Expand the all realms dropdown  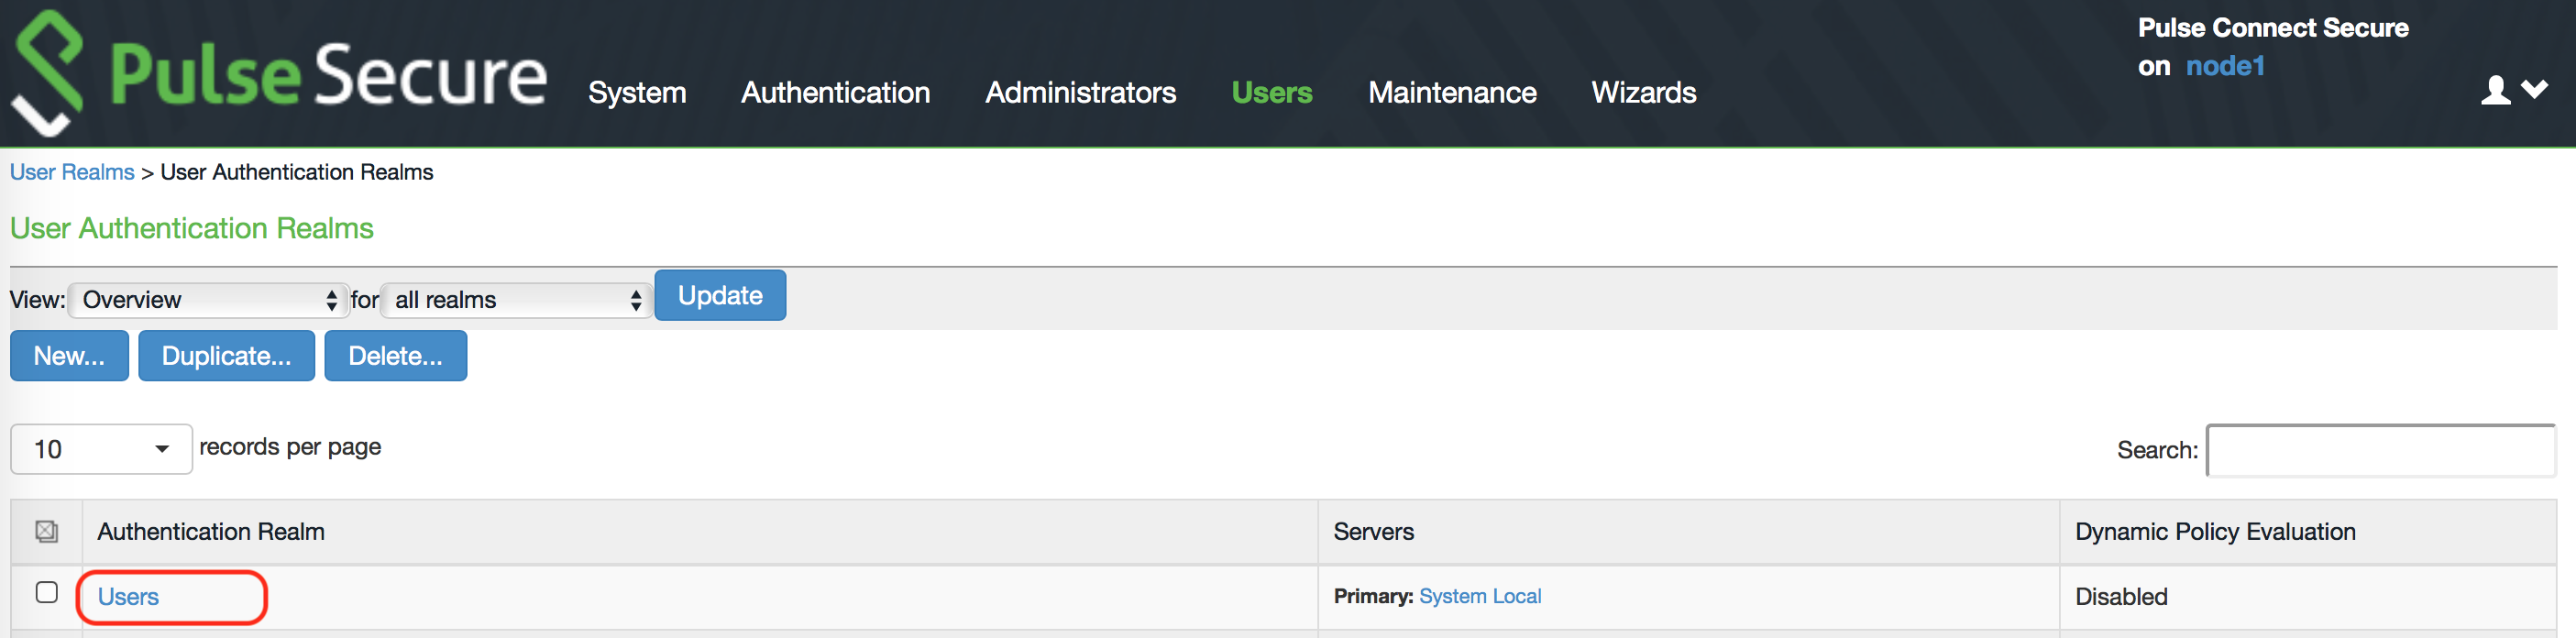tap(516, 300)
